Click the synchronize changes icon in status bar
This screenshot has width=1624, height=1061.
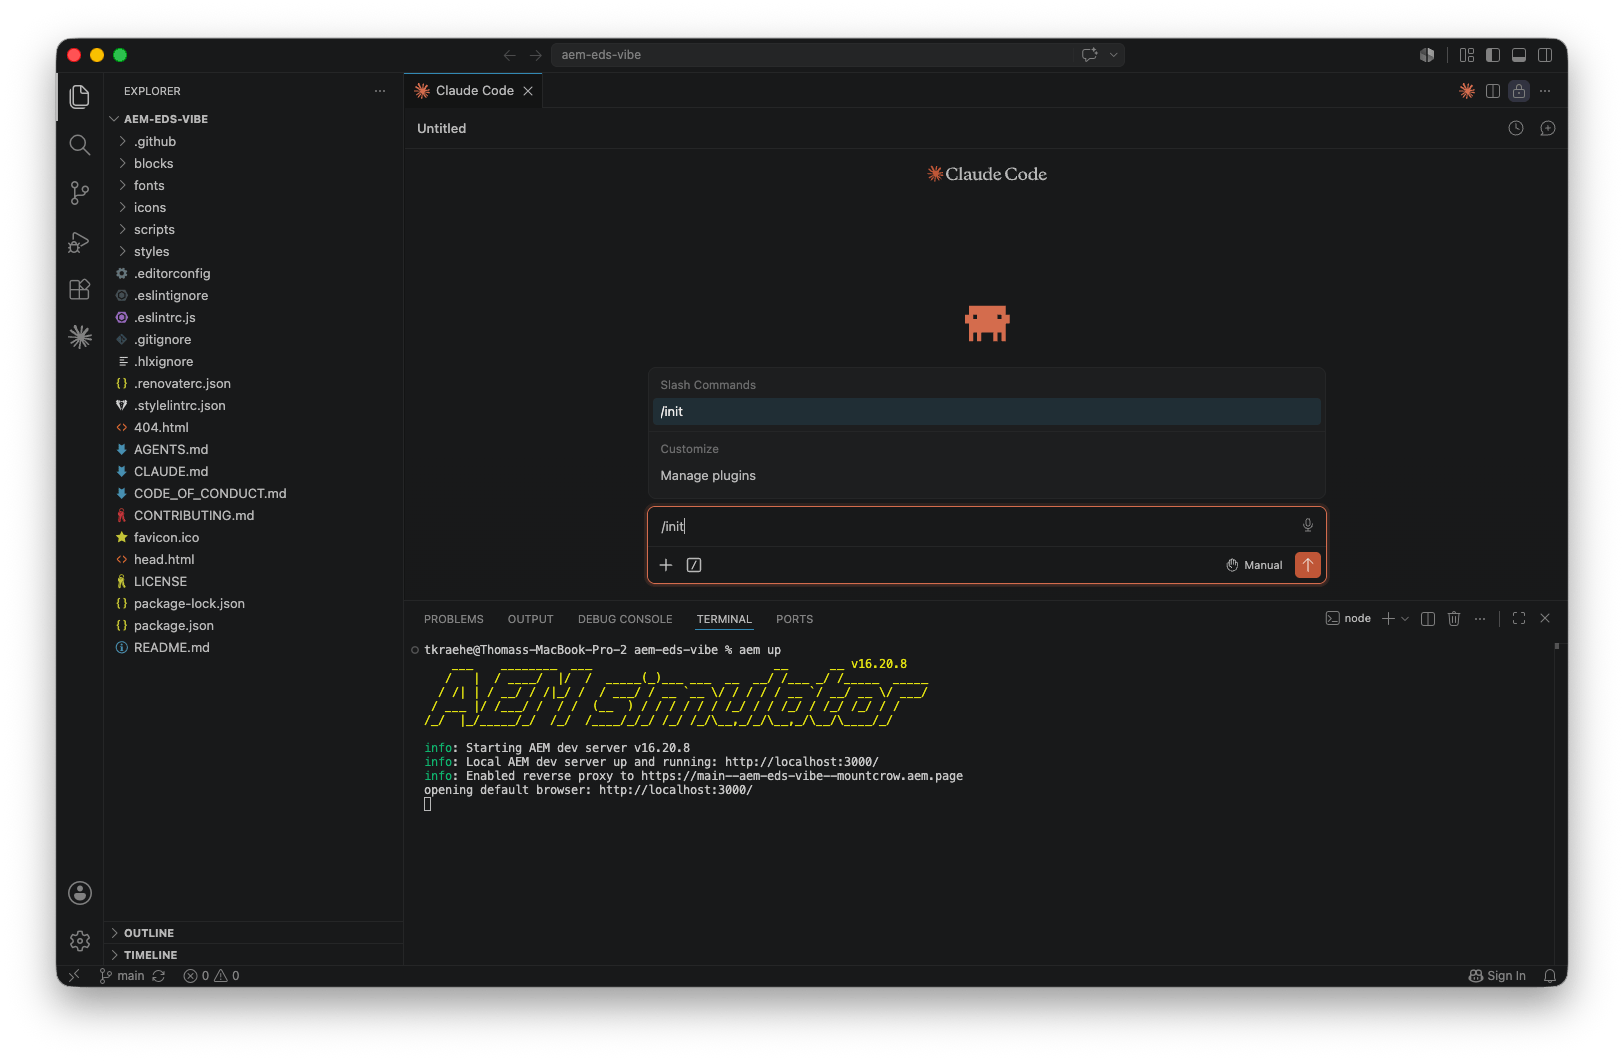pos(158,976)
